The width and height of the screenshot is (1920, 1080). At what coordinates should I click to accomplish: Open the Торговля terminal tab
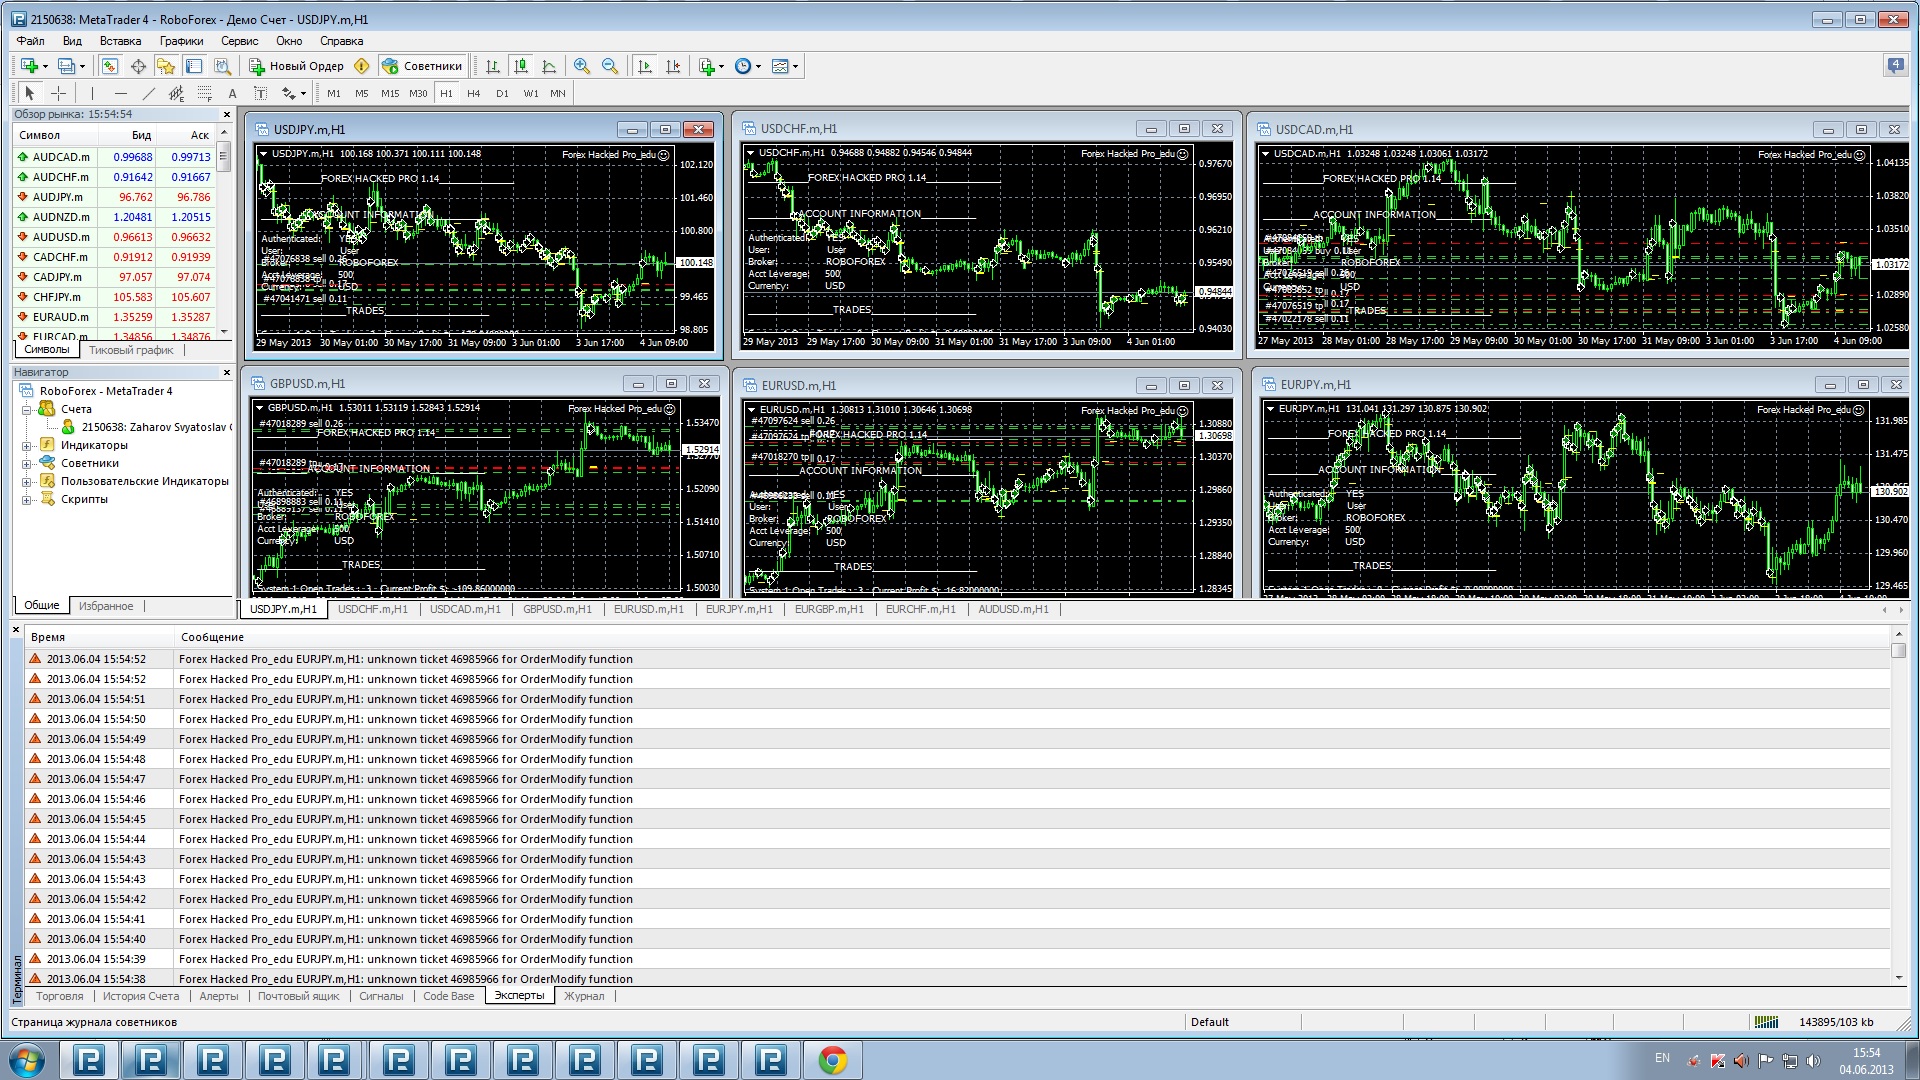(60, 996)
